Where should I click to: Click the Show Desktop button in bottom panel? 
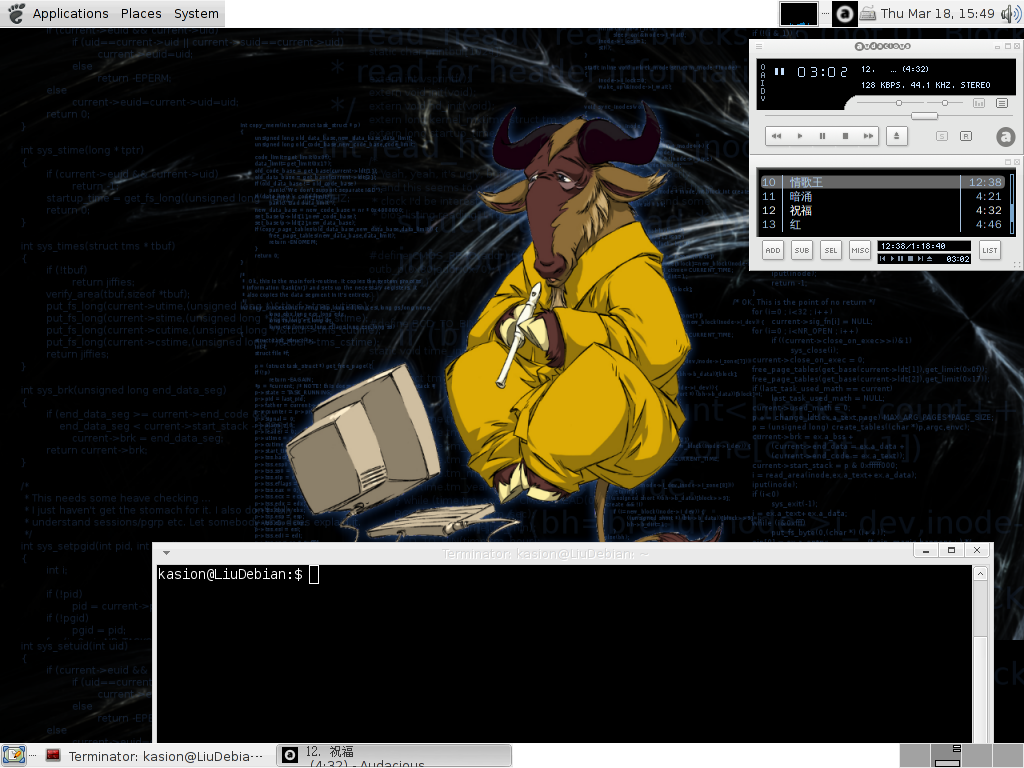click(x=14, y=756)
